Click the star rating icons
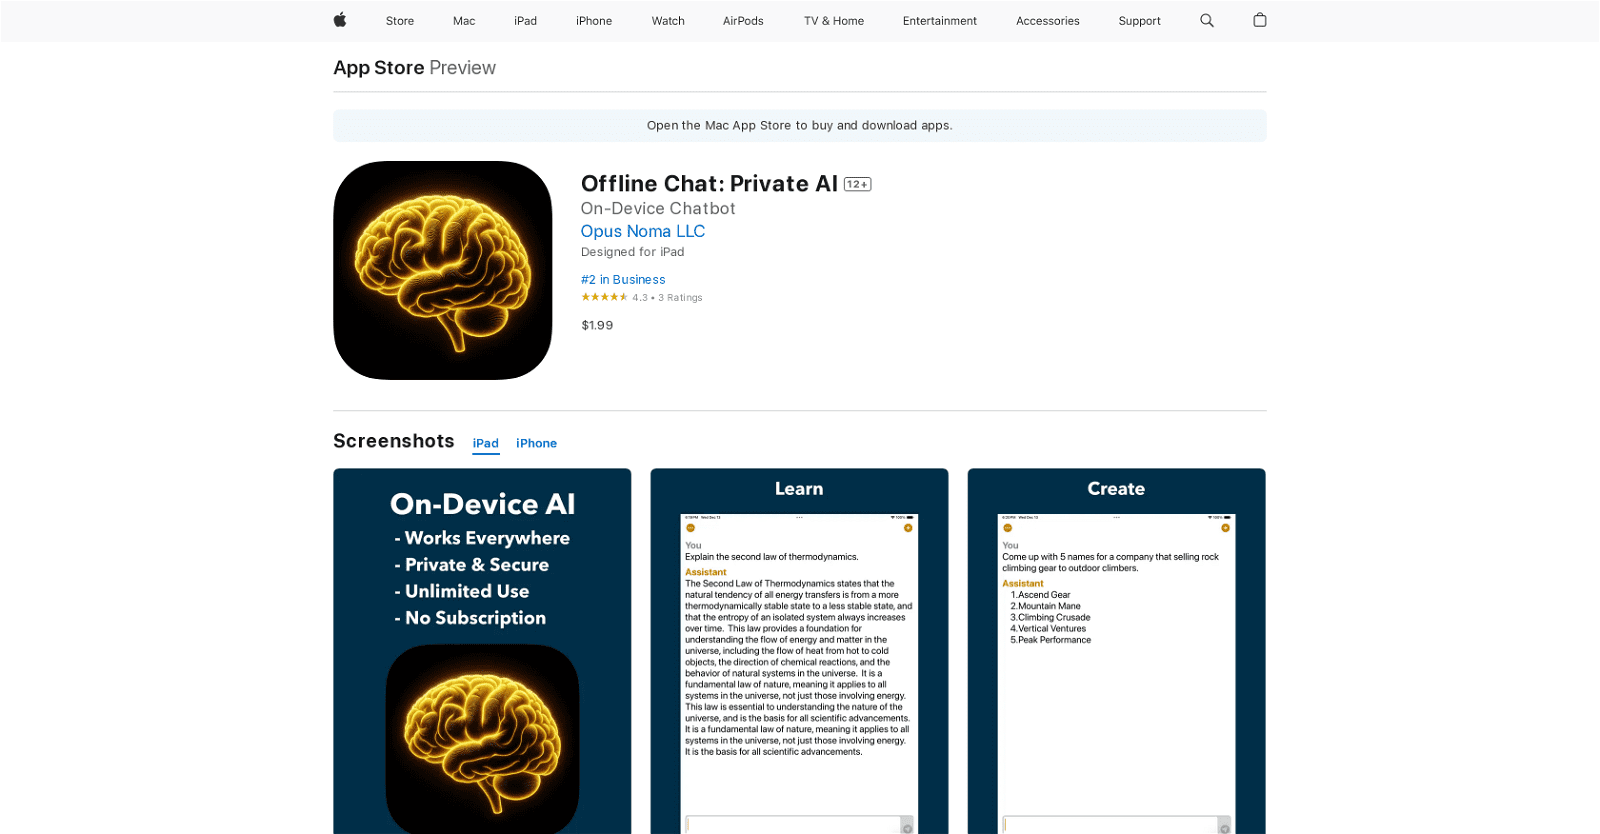Viewport: 1600px width, 834px height. 604,297
